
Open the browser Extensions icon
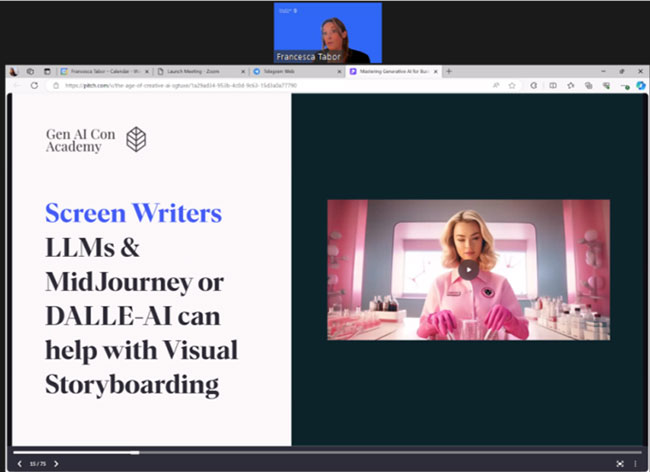click(534, 85)
